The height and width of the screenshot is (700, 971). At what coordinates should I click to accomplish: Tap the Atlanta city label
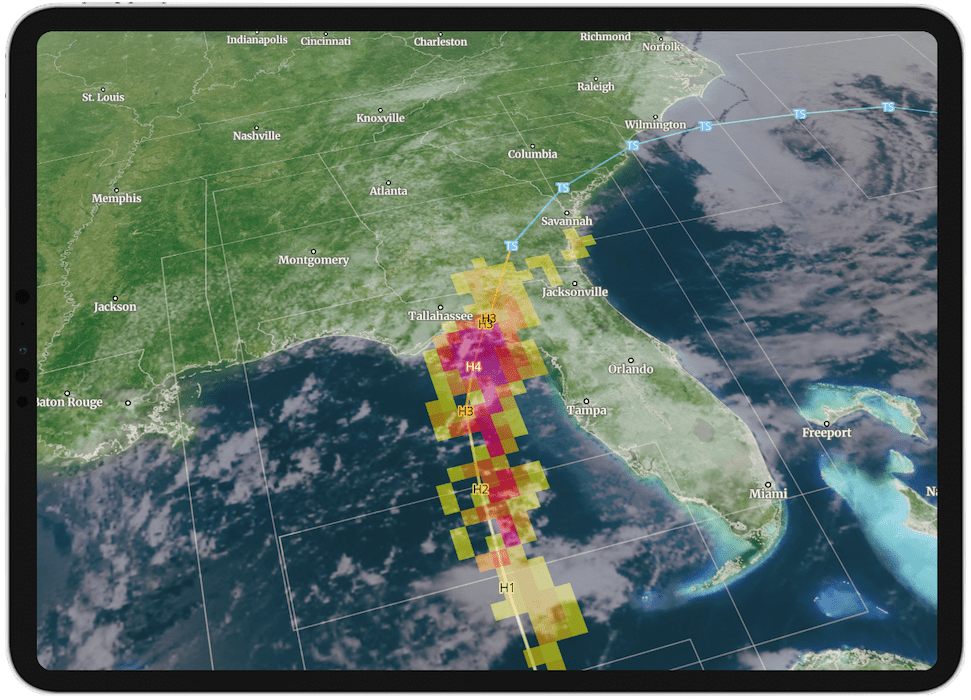(388, 190)
